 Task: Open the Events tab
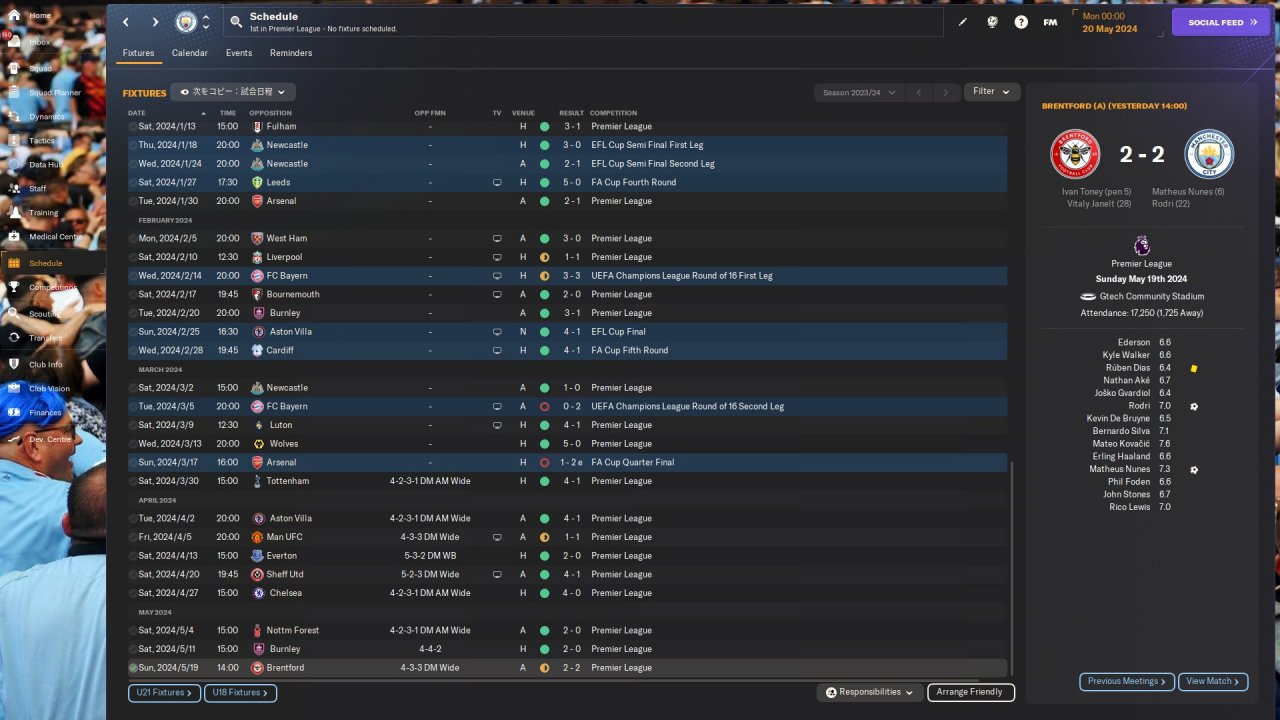239,53
